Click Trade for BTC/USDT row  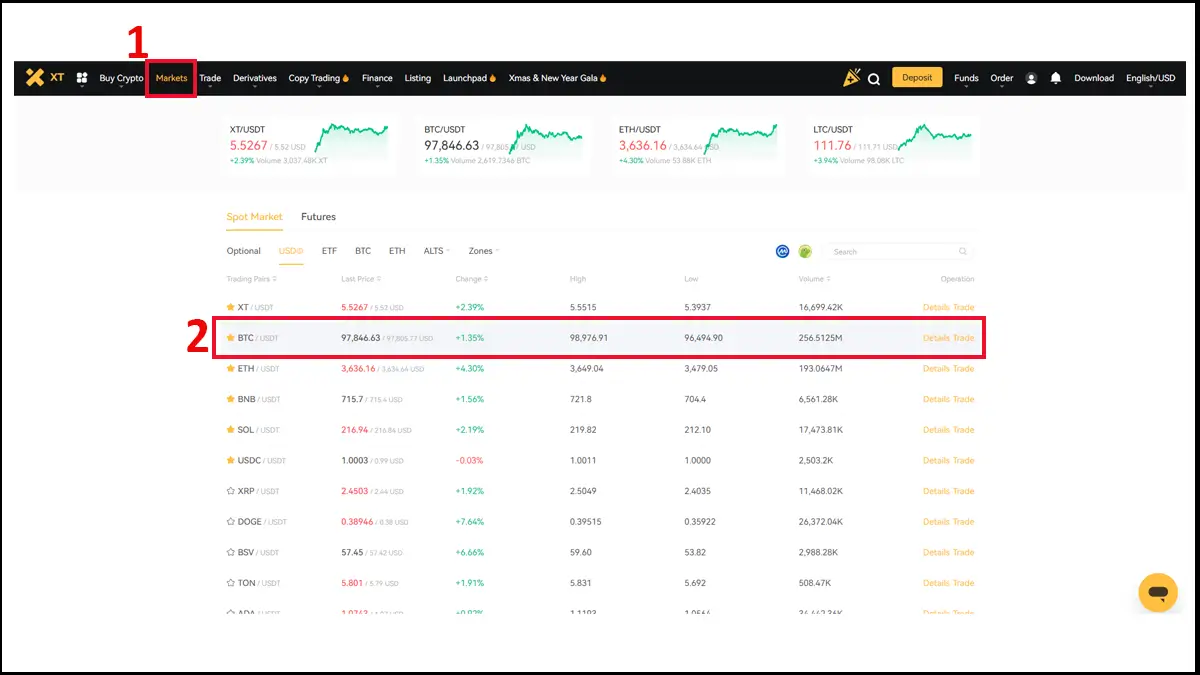[963, 338]
